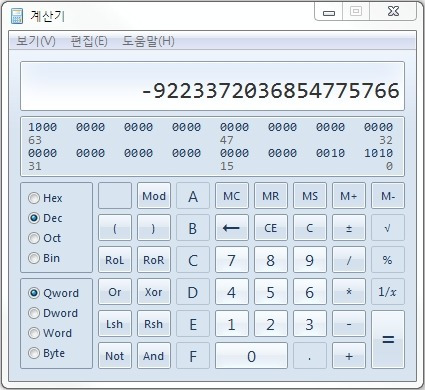Click the hex digit E button
The width and height of the screenshot is (425, 390).
pyautogui.click(x=193, y=324)
